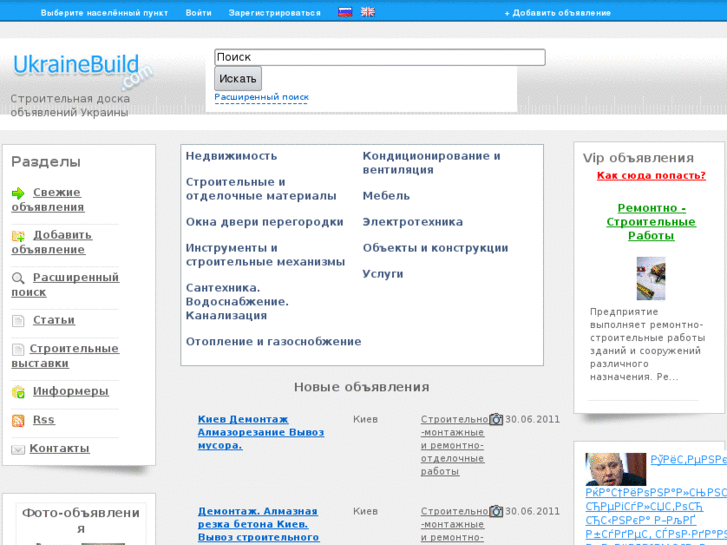727x545 pixels.
Task: Click the page icon beside Строительные выставки
Action: pos(18,349)
